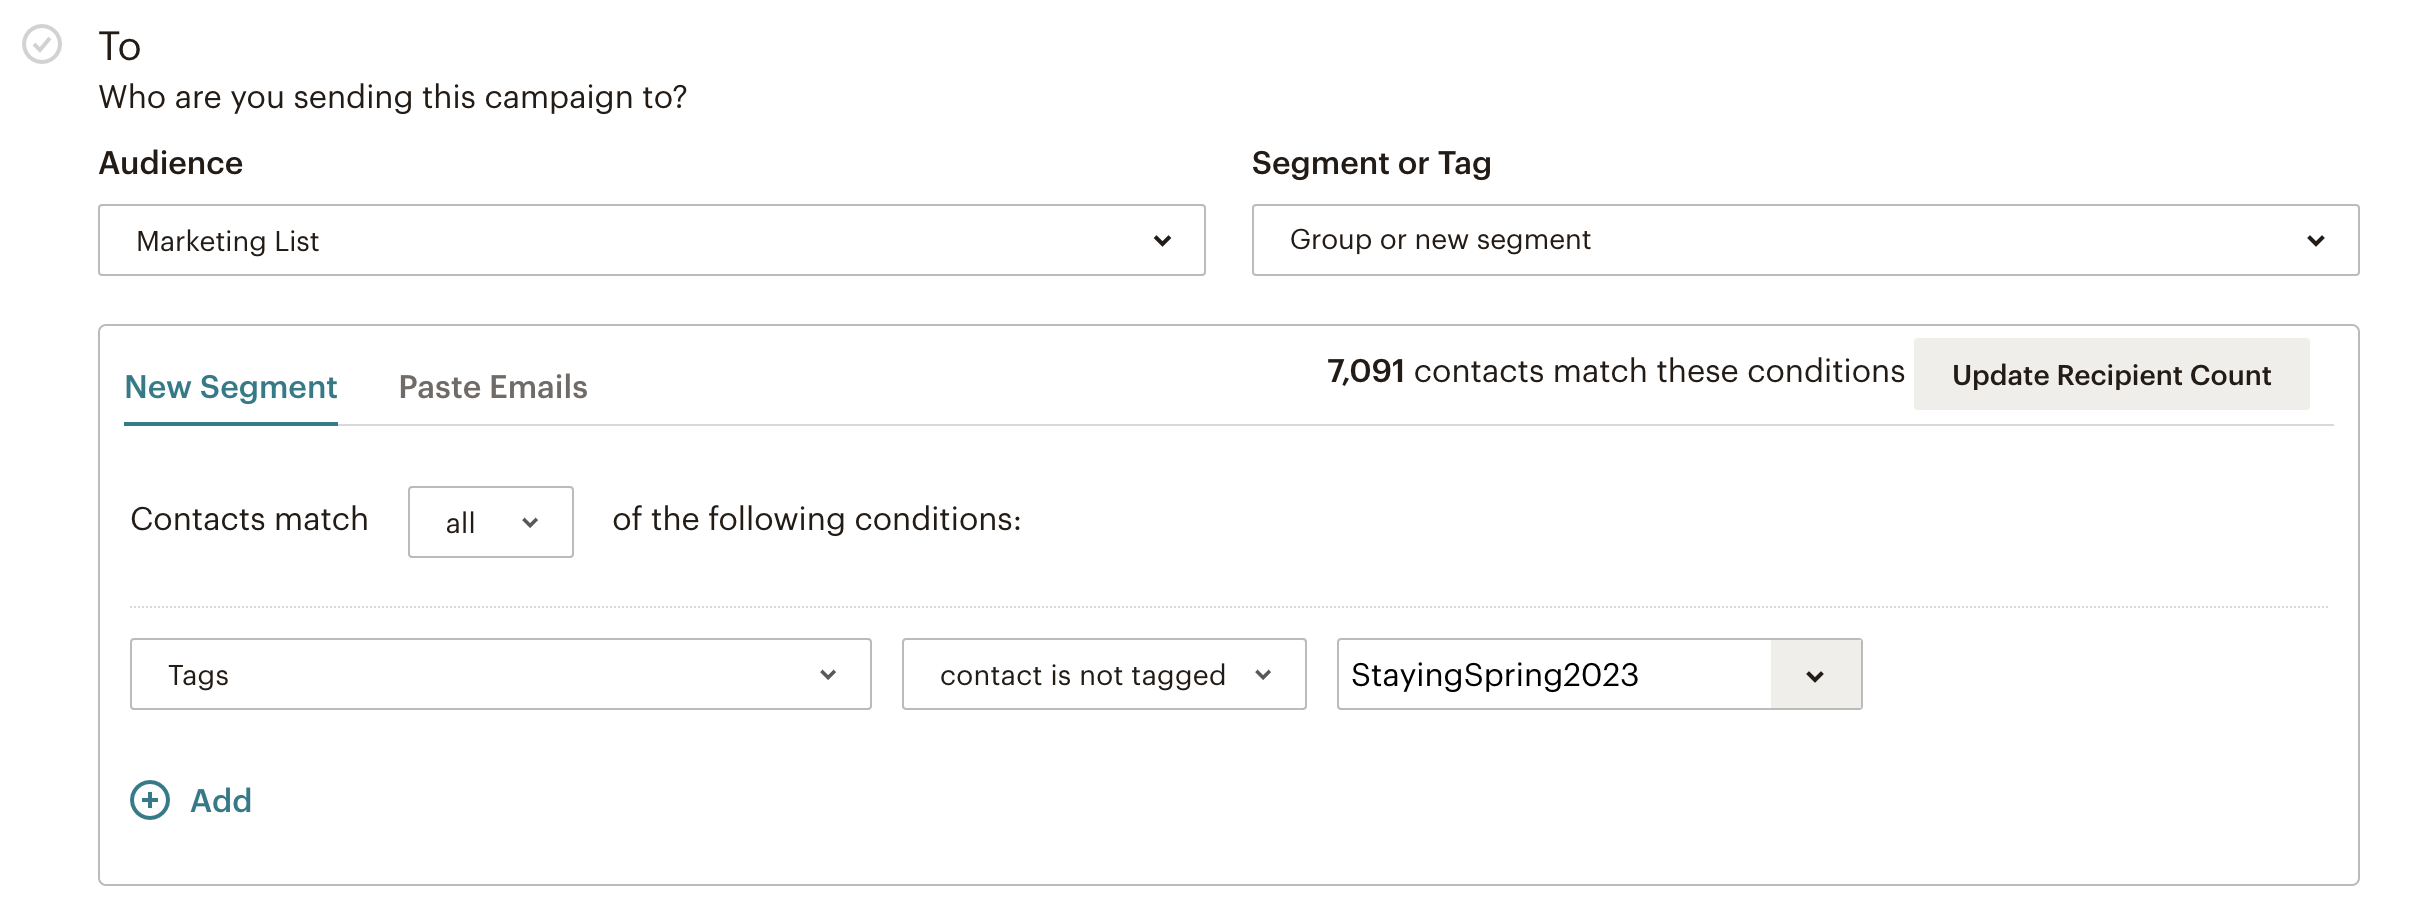The height and width of the screenshot is (900, 2434).
Task: Click the Add condition link text
Action: pos(221,800)
